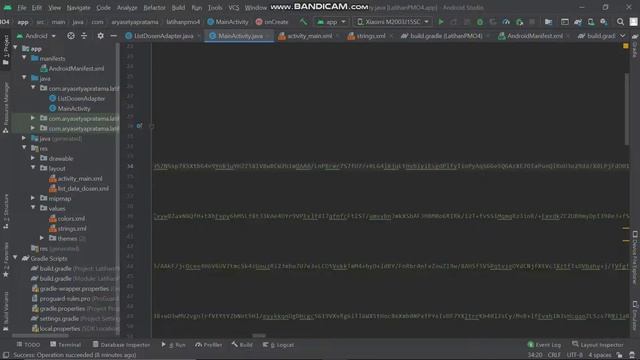Collapse the layout folder

coord(33,168)
